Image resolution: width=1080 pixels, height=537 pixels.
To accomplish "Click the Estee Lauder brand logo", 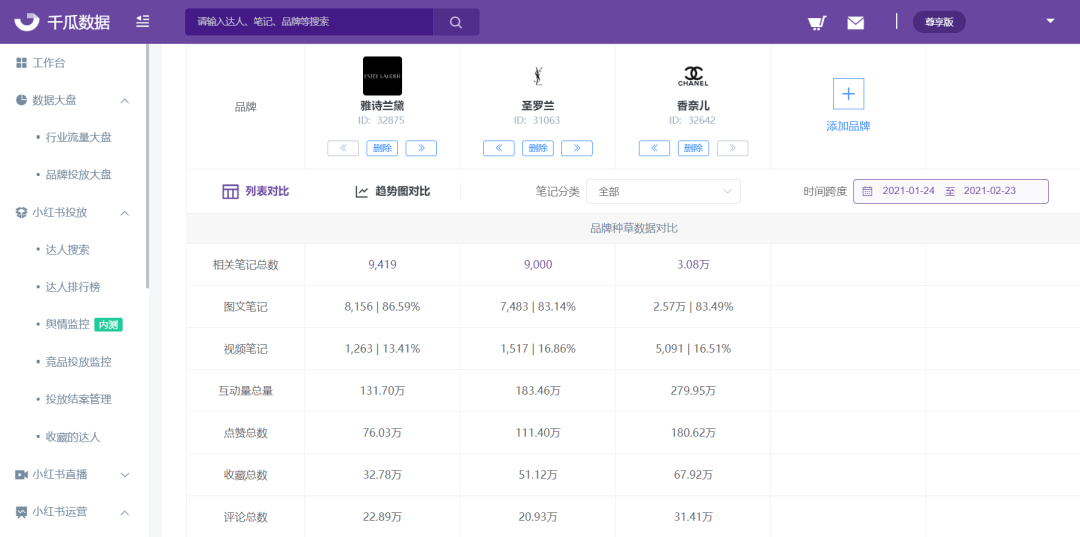I will tap(382, 76).
